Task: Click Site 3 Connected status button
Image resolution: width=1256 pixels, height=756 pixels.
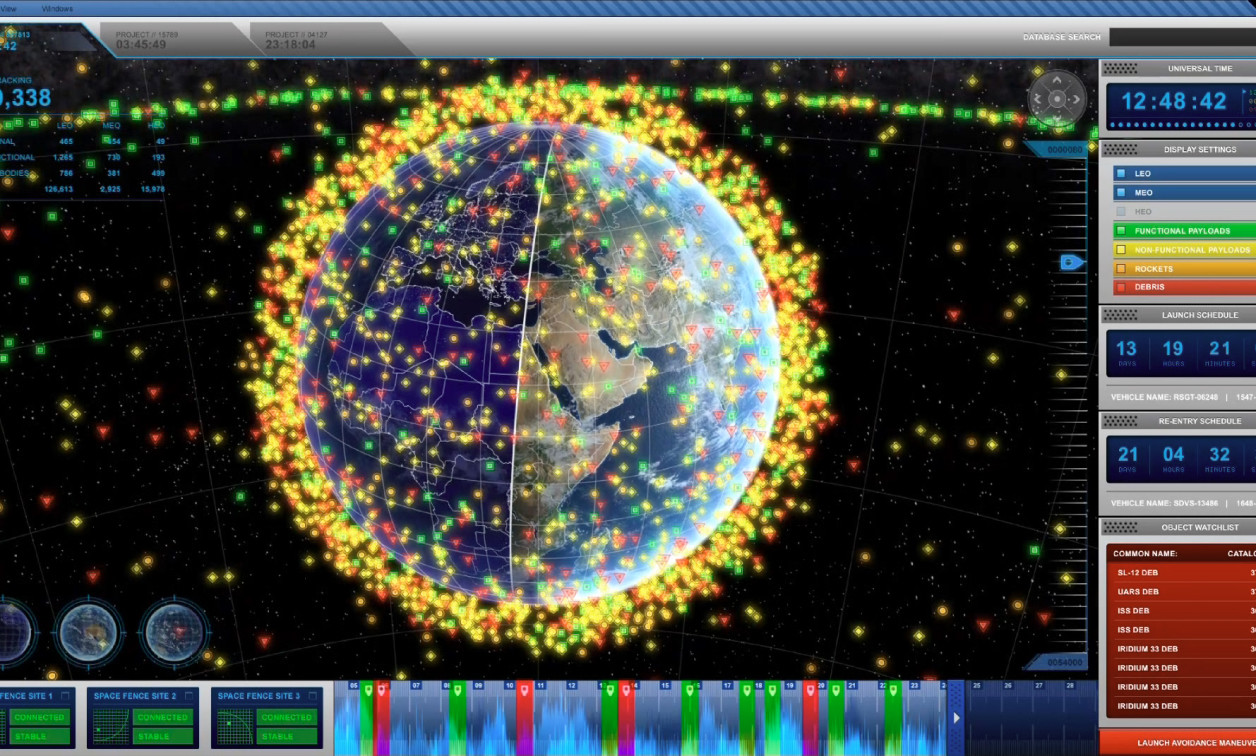Action: tap(287, 717)
